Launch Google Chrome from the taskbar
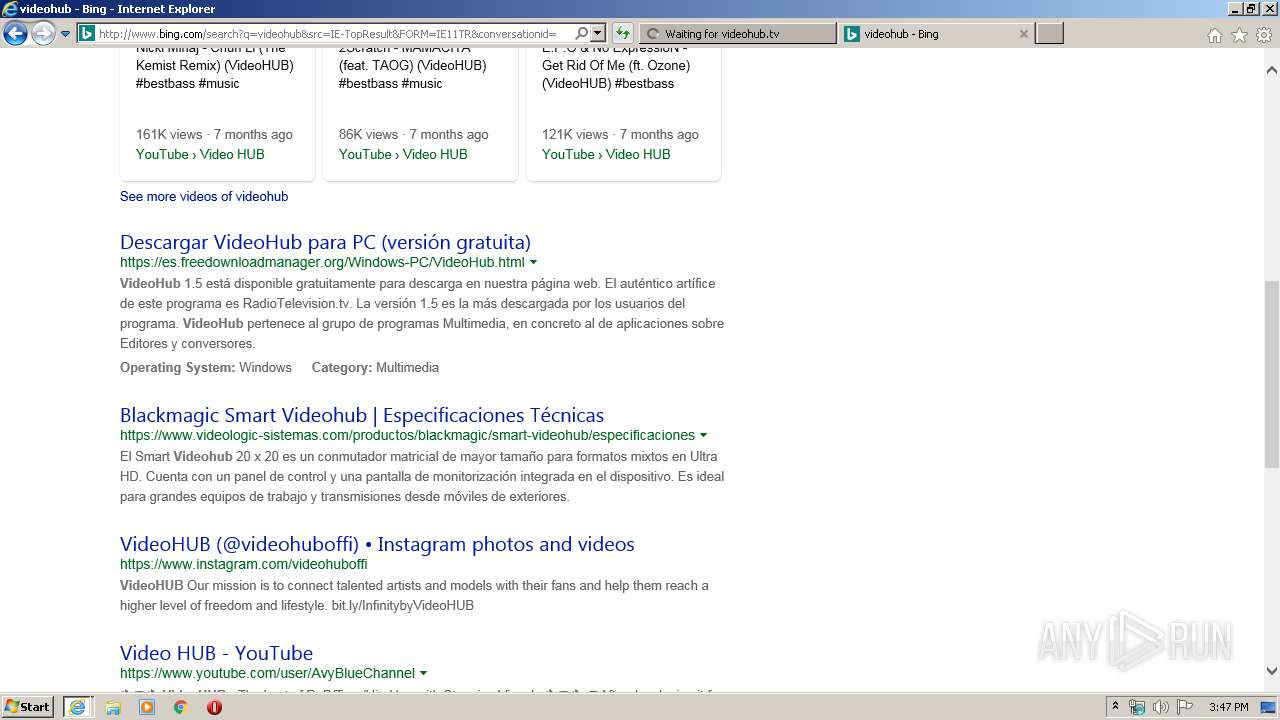 [180, 707]
